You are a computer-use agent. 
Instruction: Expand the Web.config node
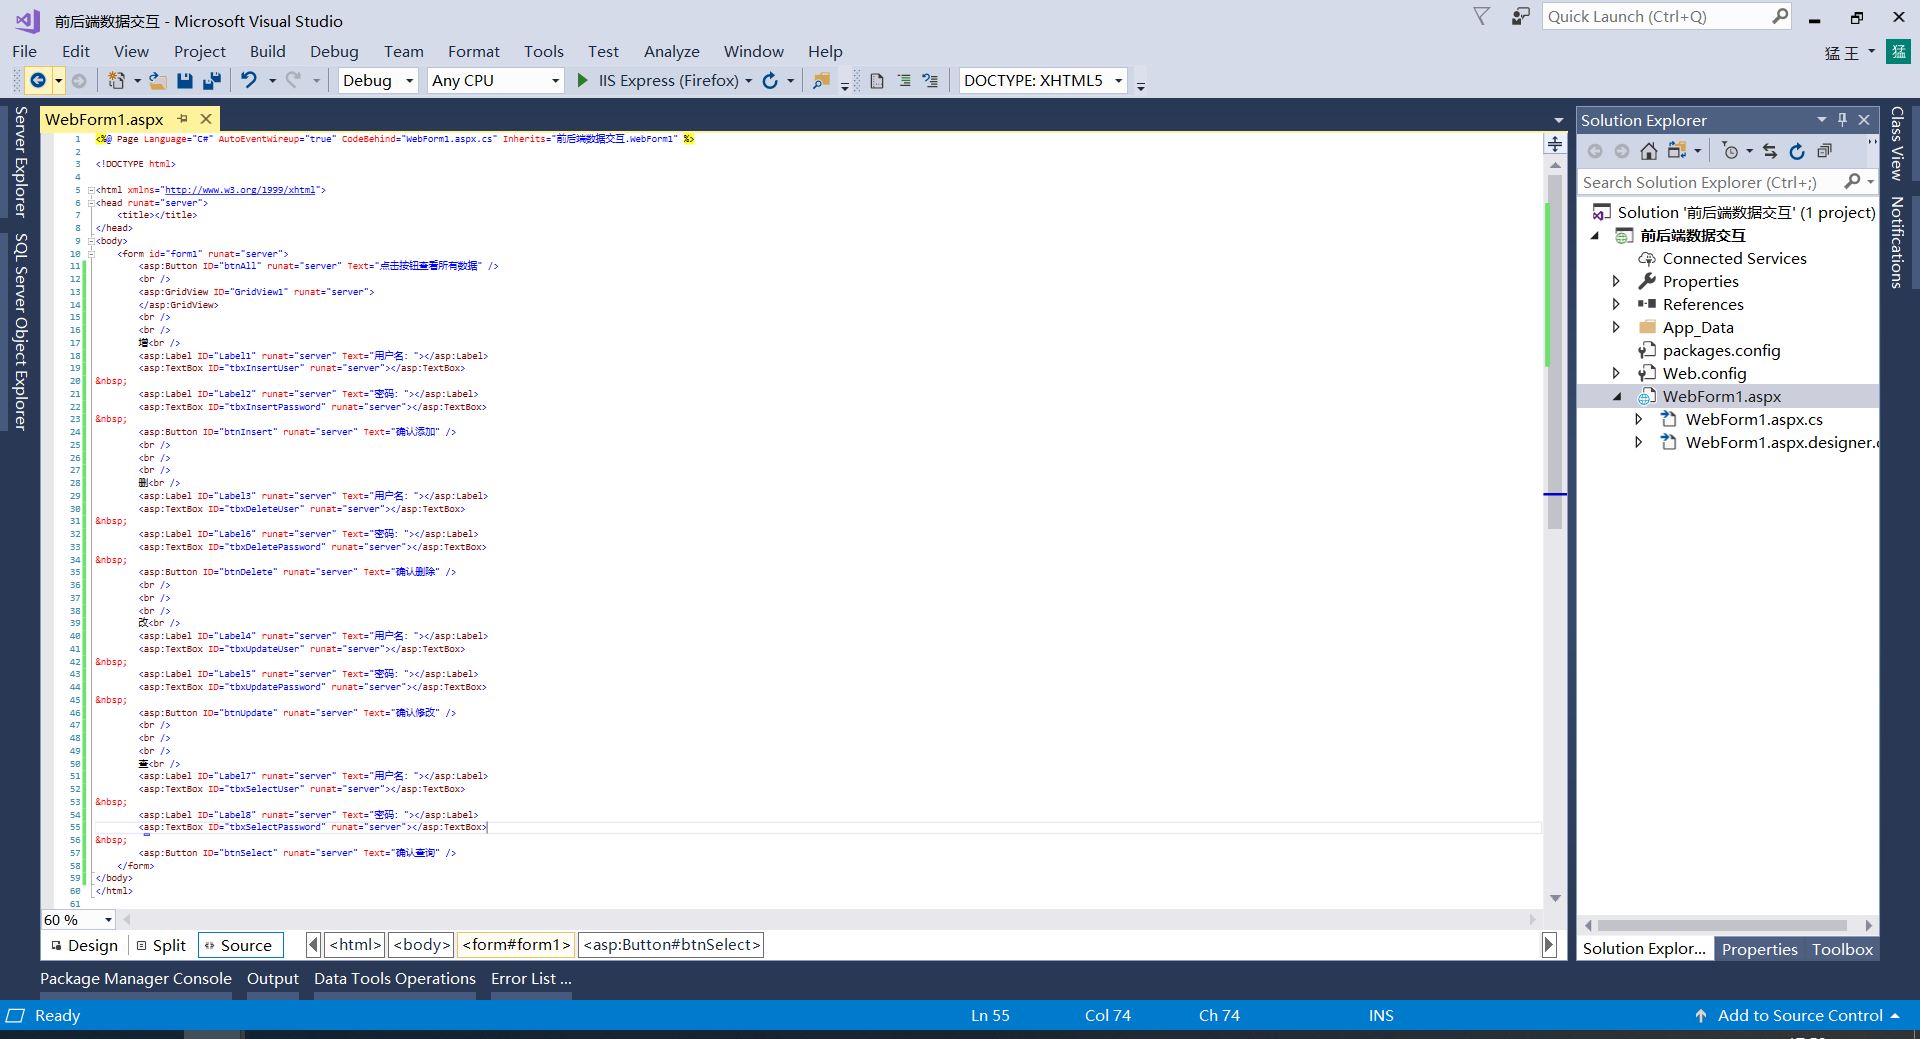1616,374
